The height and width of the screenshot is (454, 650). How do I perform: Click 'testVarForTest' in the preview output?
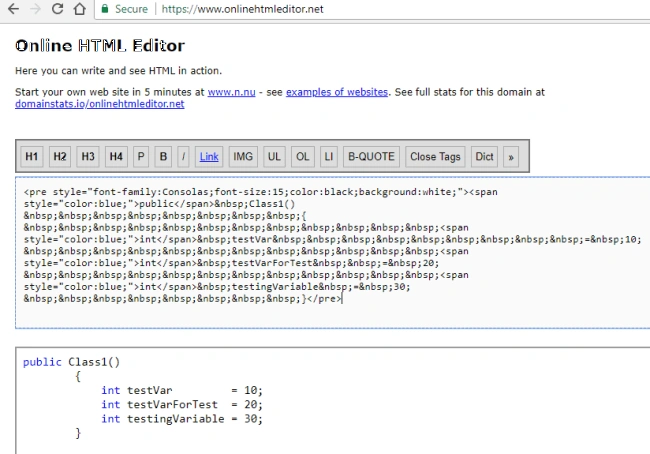172,405
